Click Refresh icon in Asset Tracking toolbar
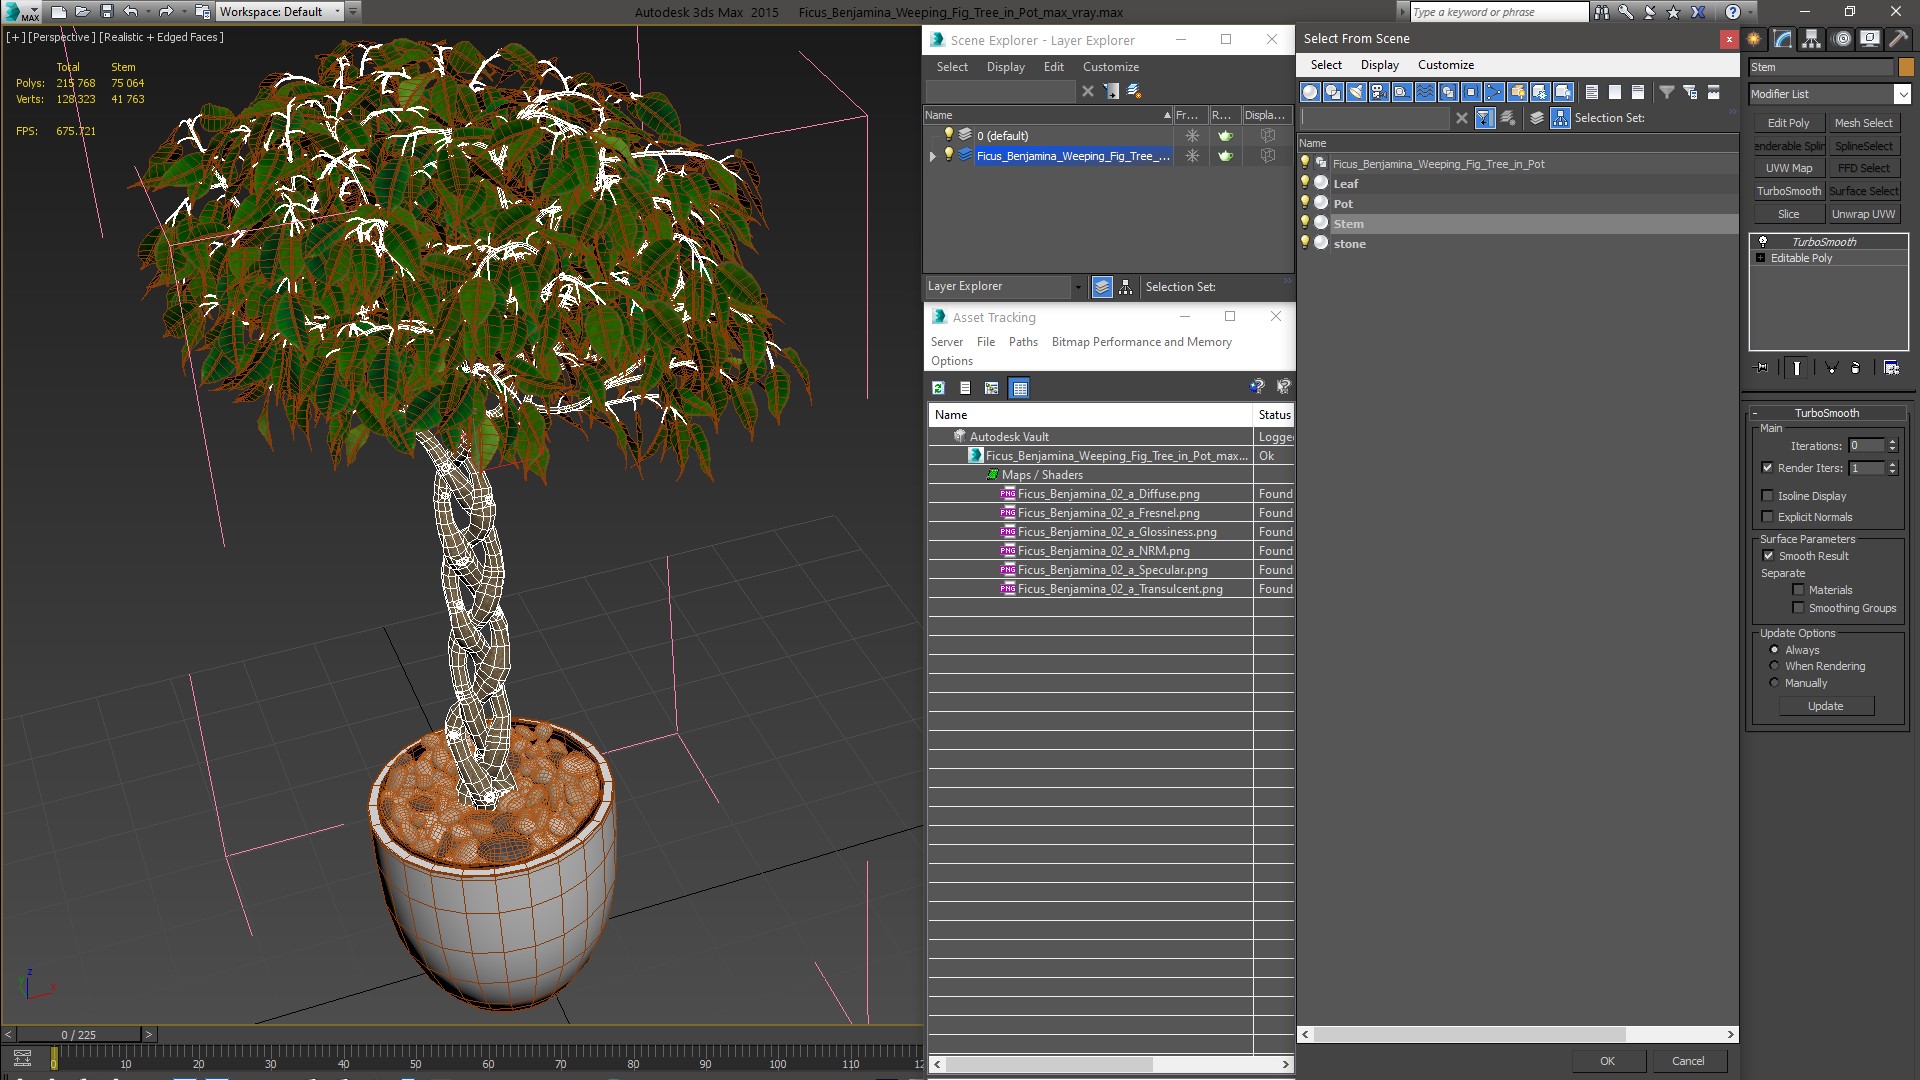Screen dimensions: 1920x1080 (938, 388)
